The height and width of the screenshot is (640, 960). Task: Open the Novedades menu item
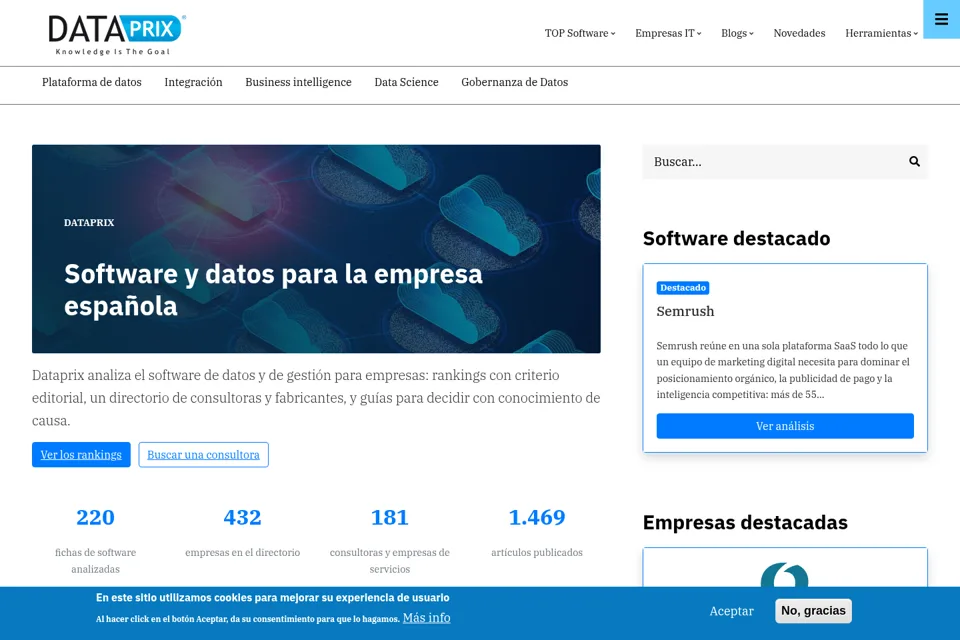tap(799, 33)
